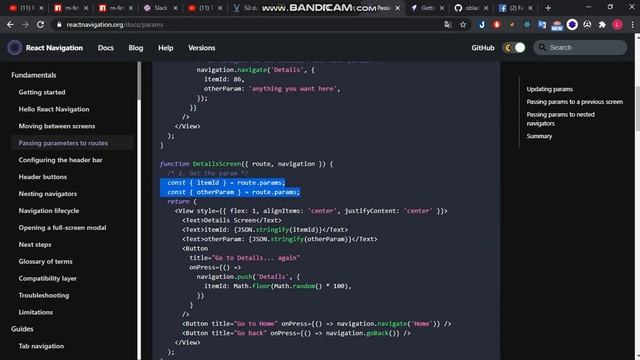The image size is (640, 360).
Task: Close the Facebook tab
Action: [530, 8]
